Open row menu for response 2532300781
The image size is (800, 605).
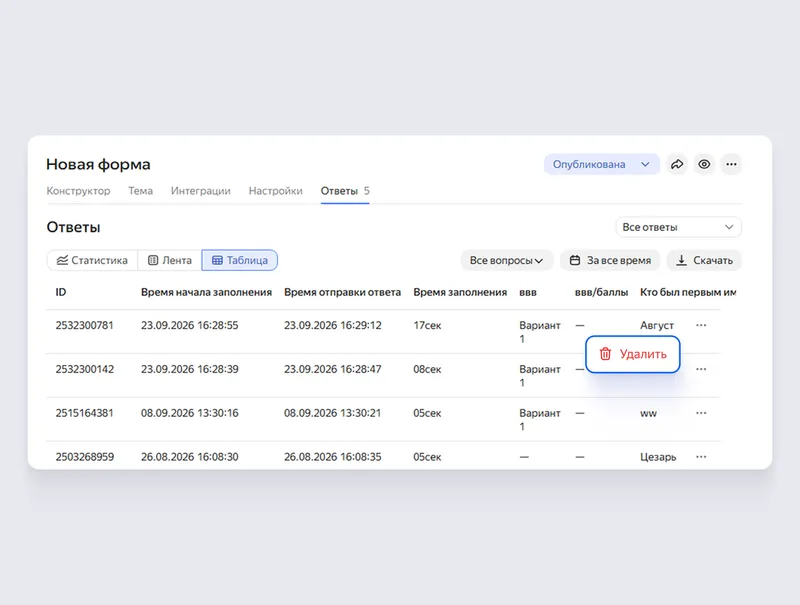[701, 325]
